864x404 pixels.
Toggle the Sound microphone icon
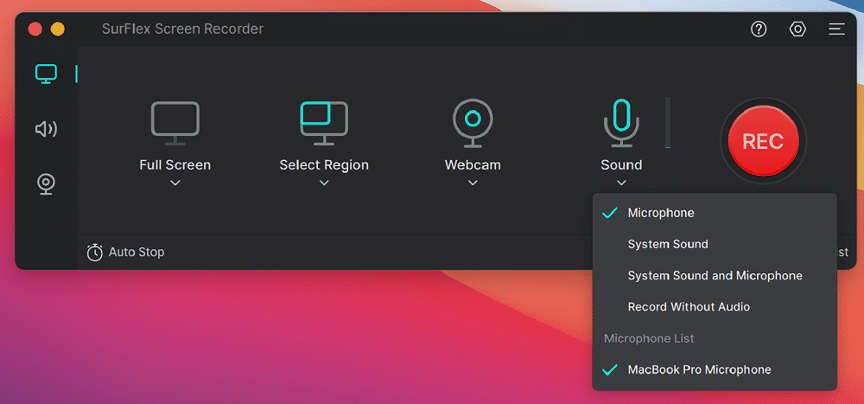pyautogui.click(x=621, y=120)
